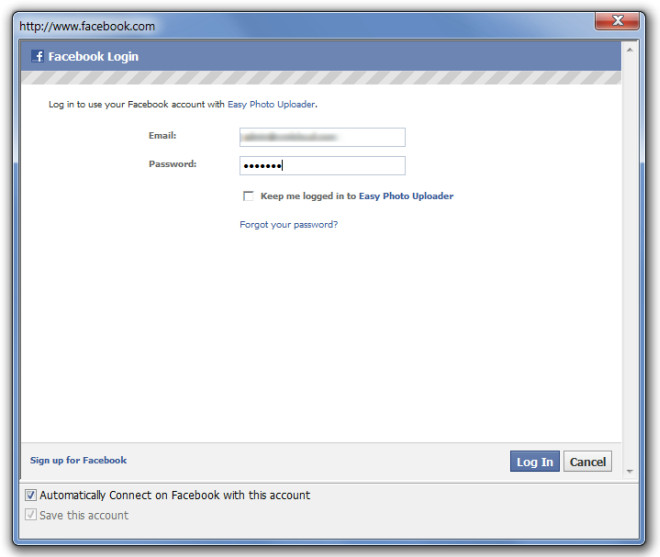Open the Easy Photo Uploader link in intro text
This screenshot has width=660, height=557.
271,104
